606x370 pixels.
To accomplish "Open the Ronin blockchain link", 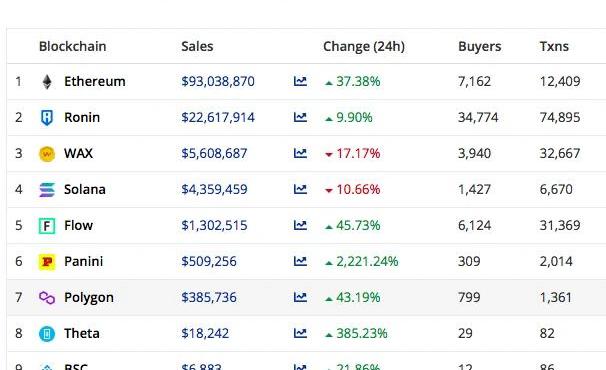I will tap(82, 117).
